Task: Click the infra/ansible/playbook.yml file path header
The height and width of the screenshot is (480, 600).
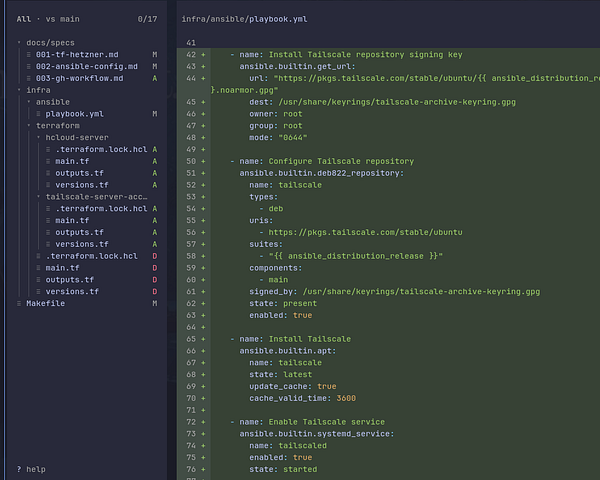Action: coord(244,19)
